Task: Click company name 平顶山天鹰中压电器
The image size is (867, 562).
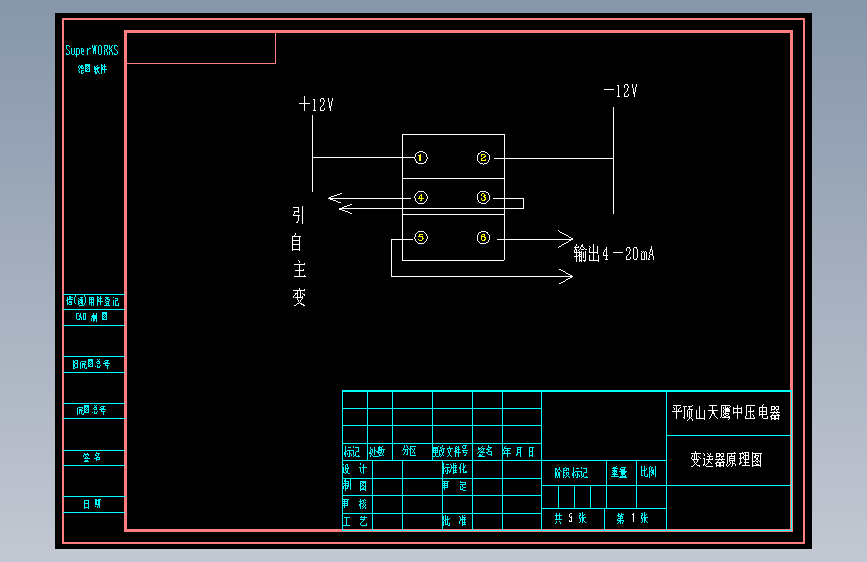Action: coord(726,413)
